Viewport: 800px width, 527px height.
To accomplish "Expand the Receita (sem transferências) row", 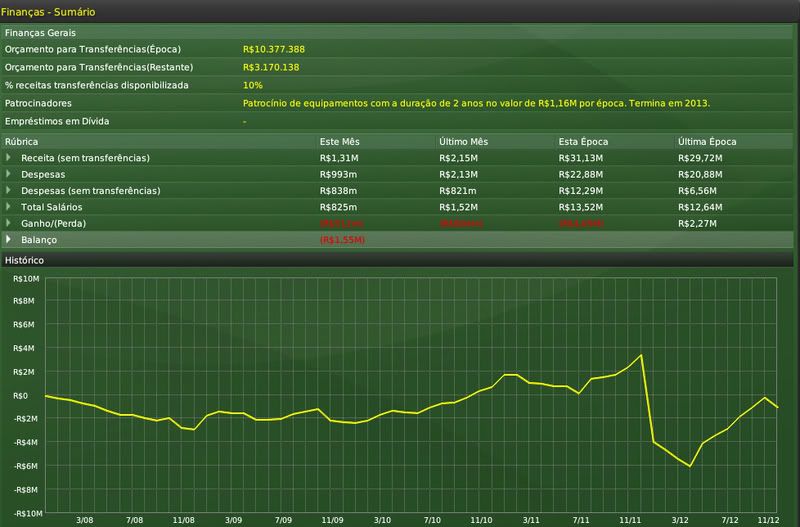I will [9, 158].
